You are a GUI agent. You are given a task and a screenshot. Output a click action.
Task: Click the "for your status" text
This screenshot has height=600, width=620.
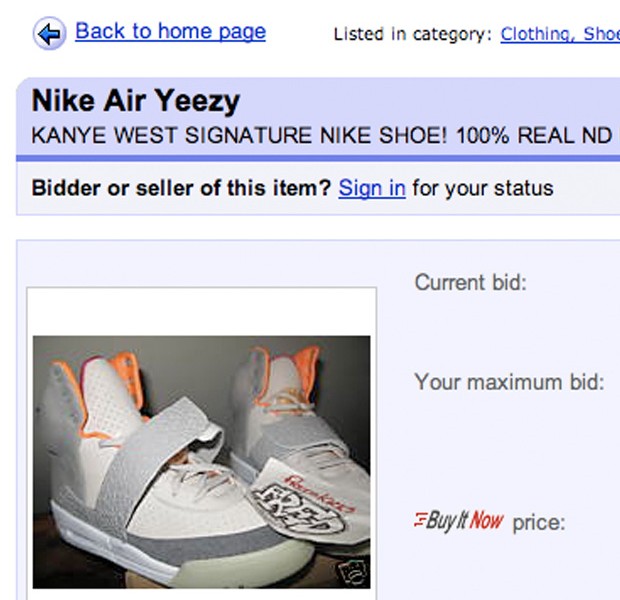[482, 188]
